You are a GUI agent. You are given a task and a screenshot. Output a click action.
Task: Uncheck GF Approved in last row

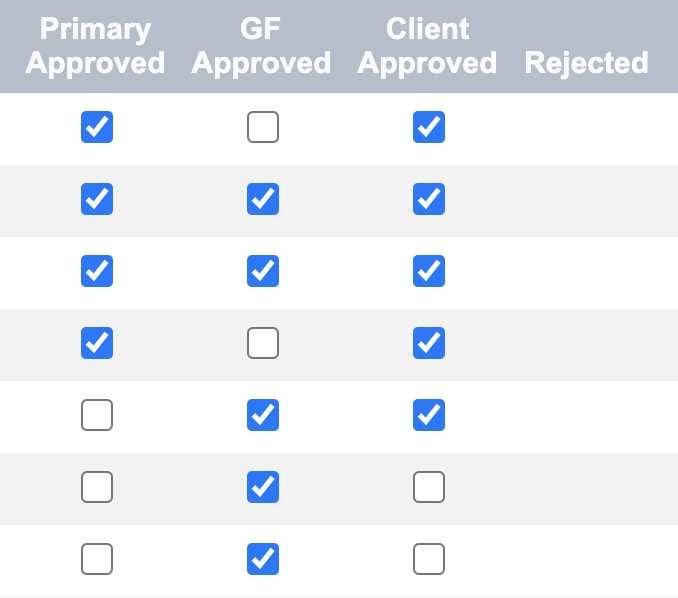[x=263, y=559]
